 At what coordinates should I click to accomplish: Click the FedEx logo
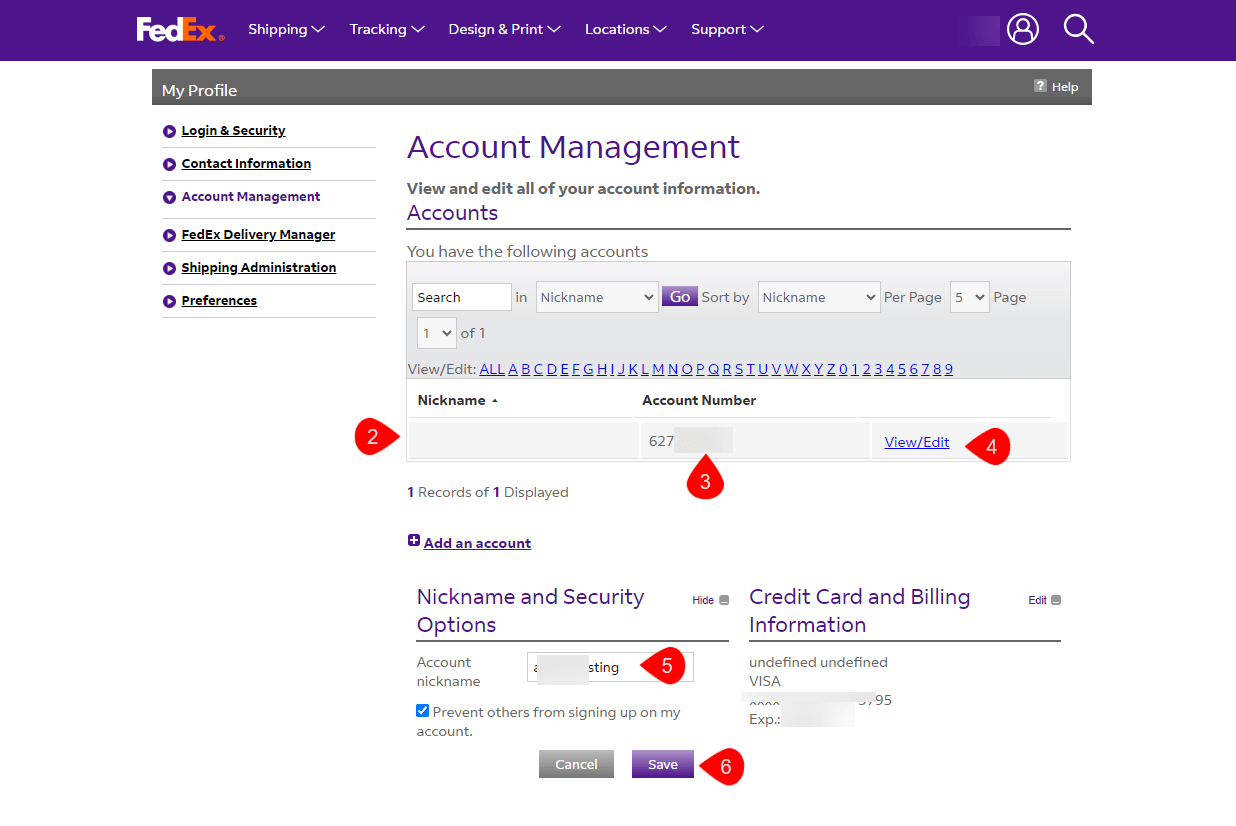(x=180, y=30)
